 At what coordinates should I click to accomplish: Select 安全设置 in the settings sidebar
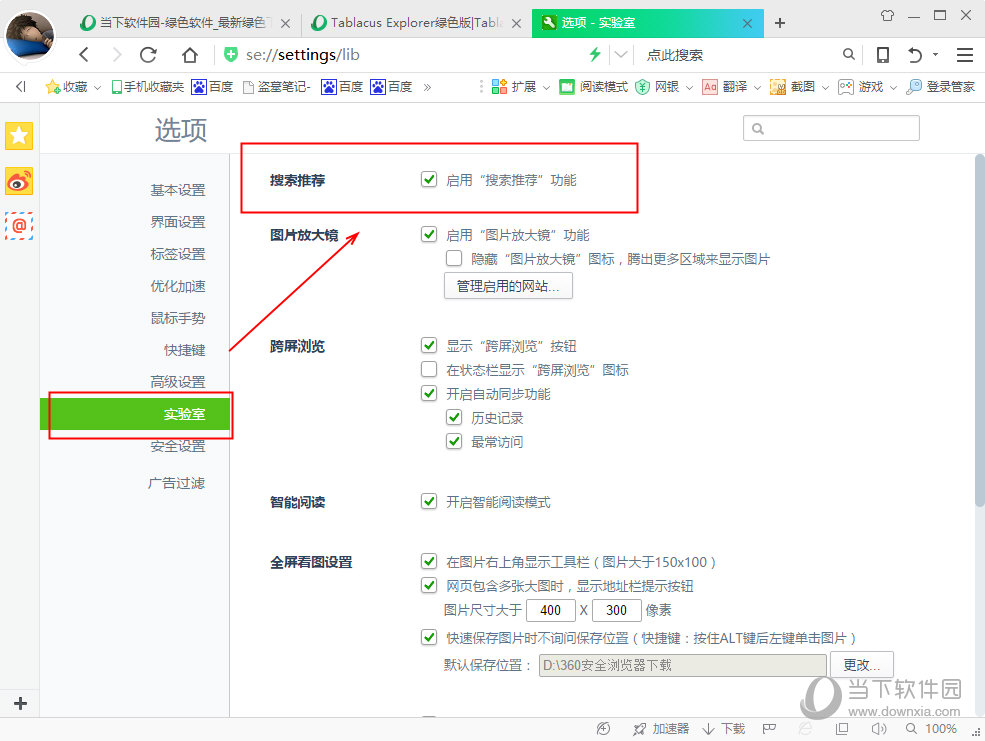click(178, 445)
